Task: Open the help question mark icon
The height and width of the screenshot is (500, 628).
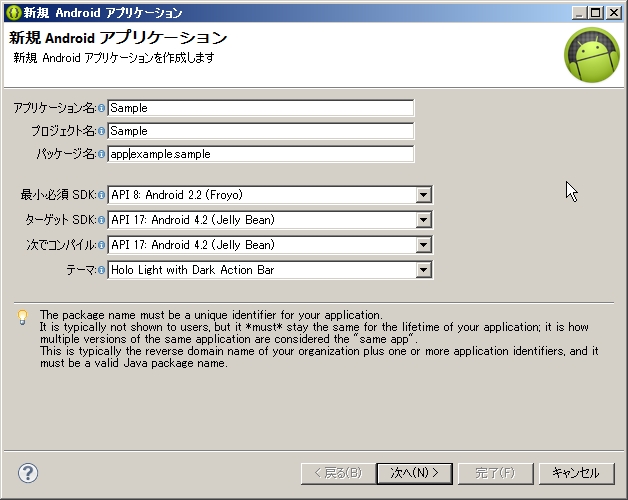Action: [28, 473]
